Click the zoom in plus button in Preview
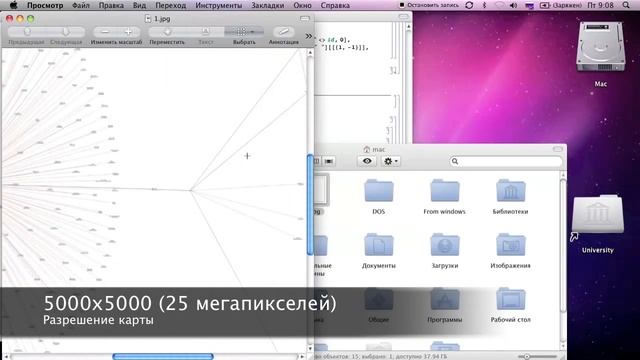Viewport: 640px width, 360px height. pos(128,32)
